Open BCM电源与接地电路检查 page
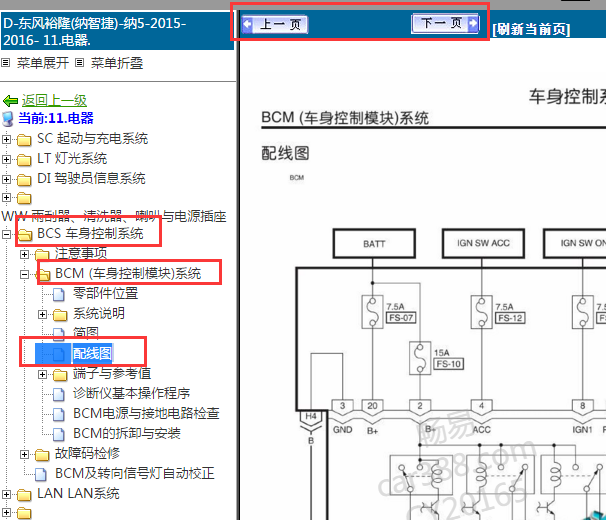 (146, 414)
